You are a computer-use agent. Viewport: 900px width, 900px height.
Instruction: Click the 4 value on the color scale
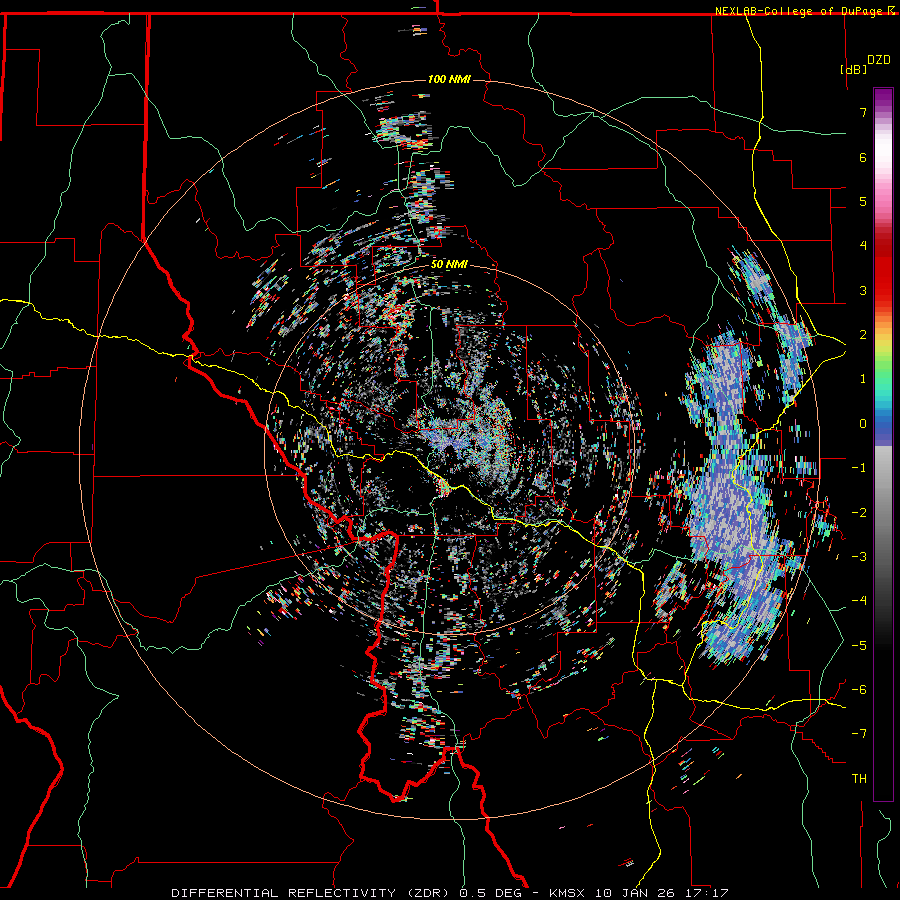pyautogui.click(x=863, y=246)
